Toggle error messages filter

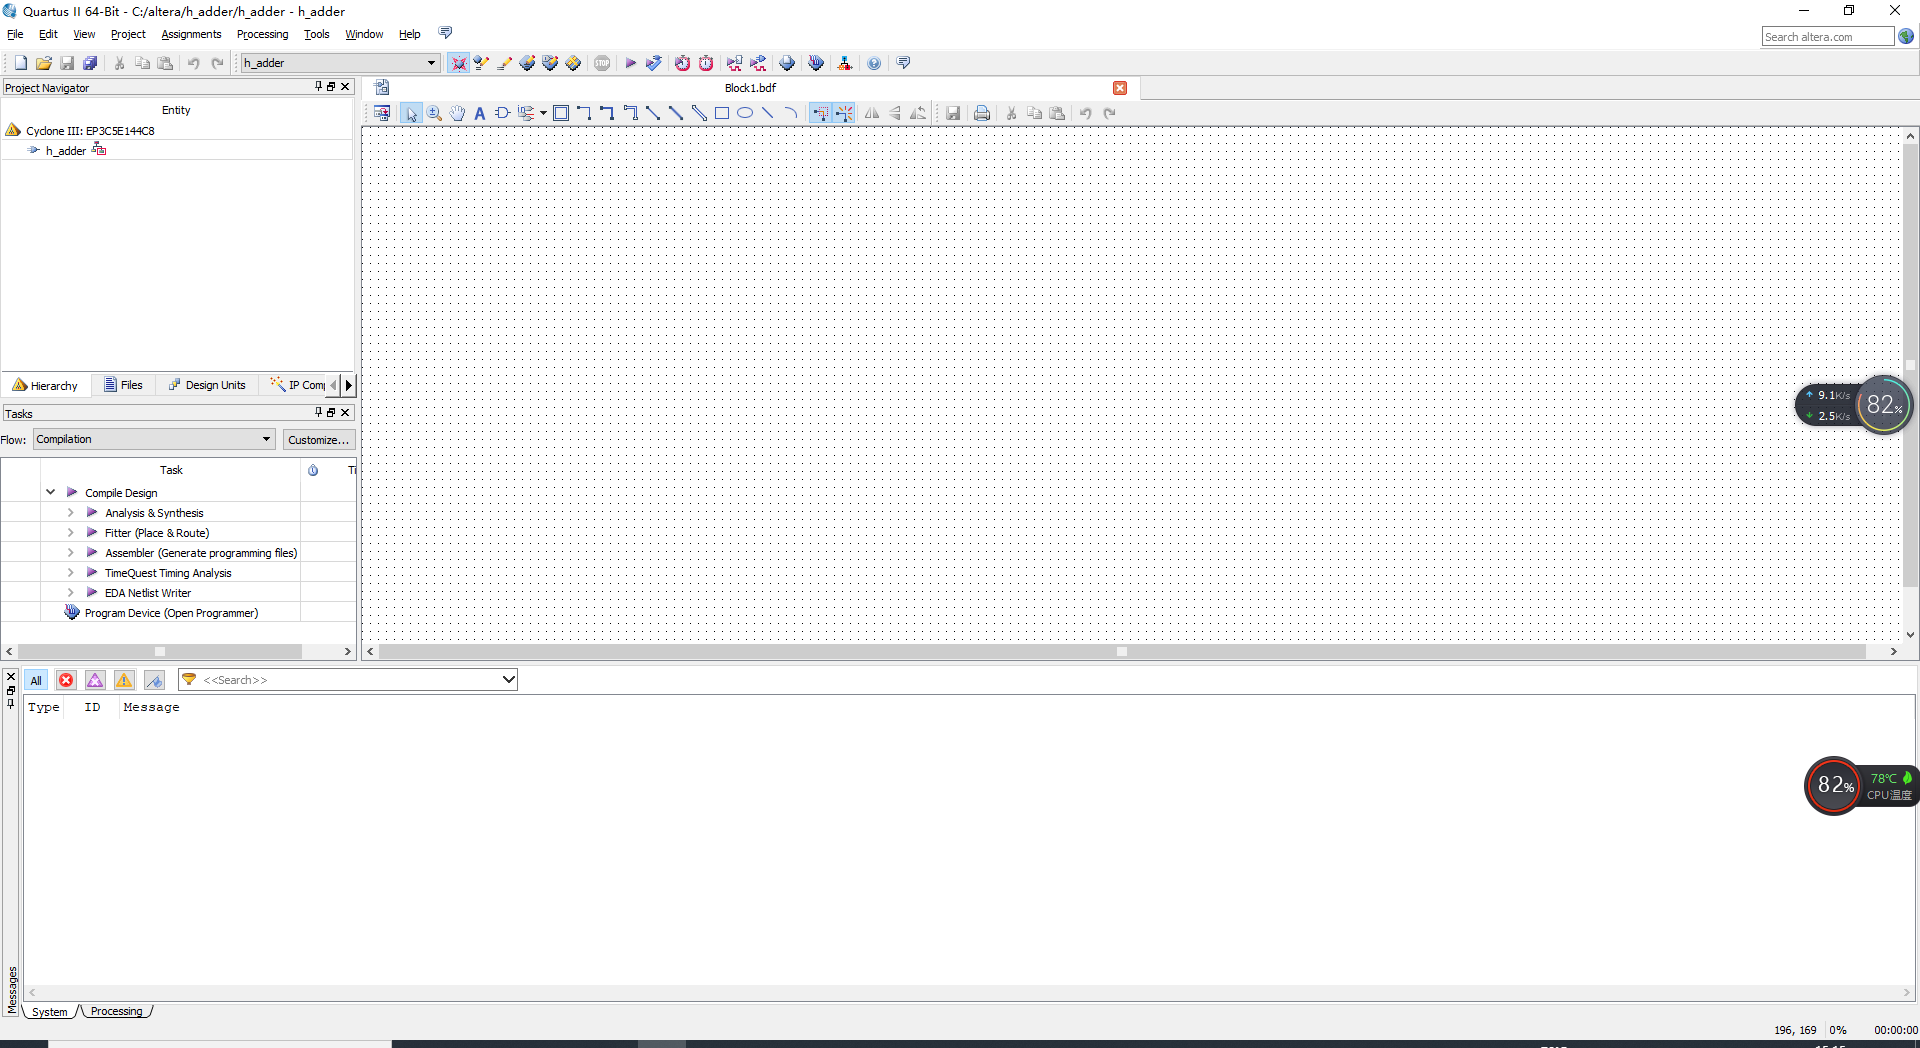point(66,680)
